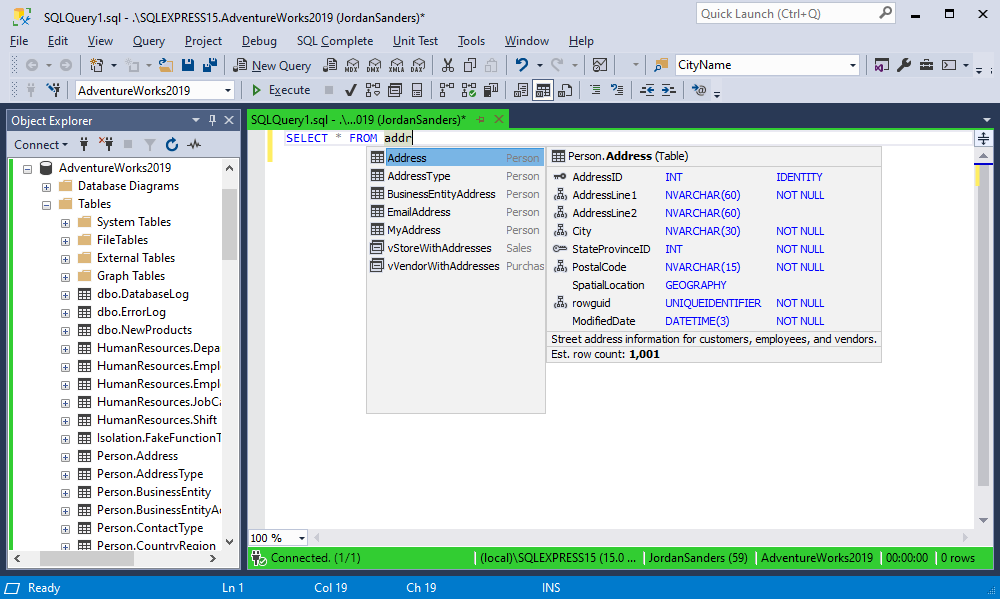Click the Object Explorer horizontal scrollbar thumb
Viewport: 1000px width, 599px height.
[x=87, y=558]
